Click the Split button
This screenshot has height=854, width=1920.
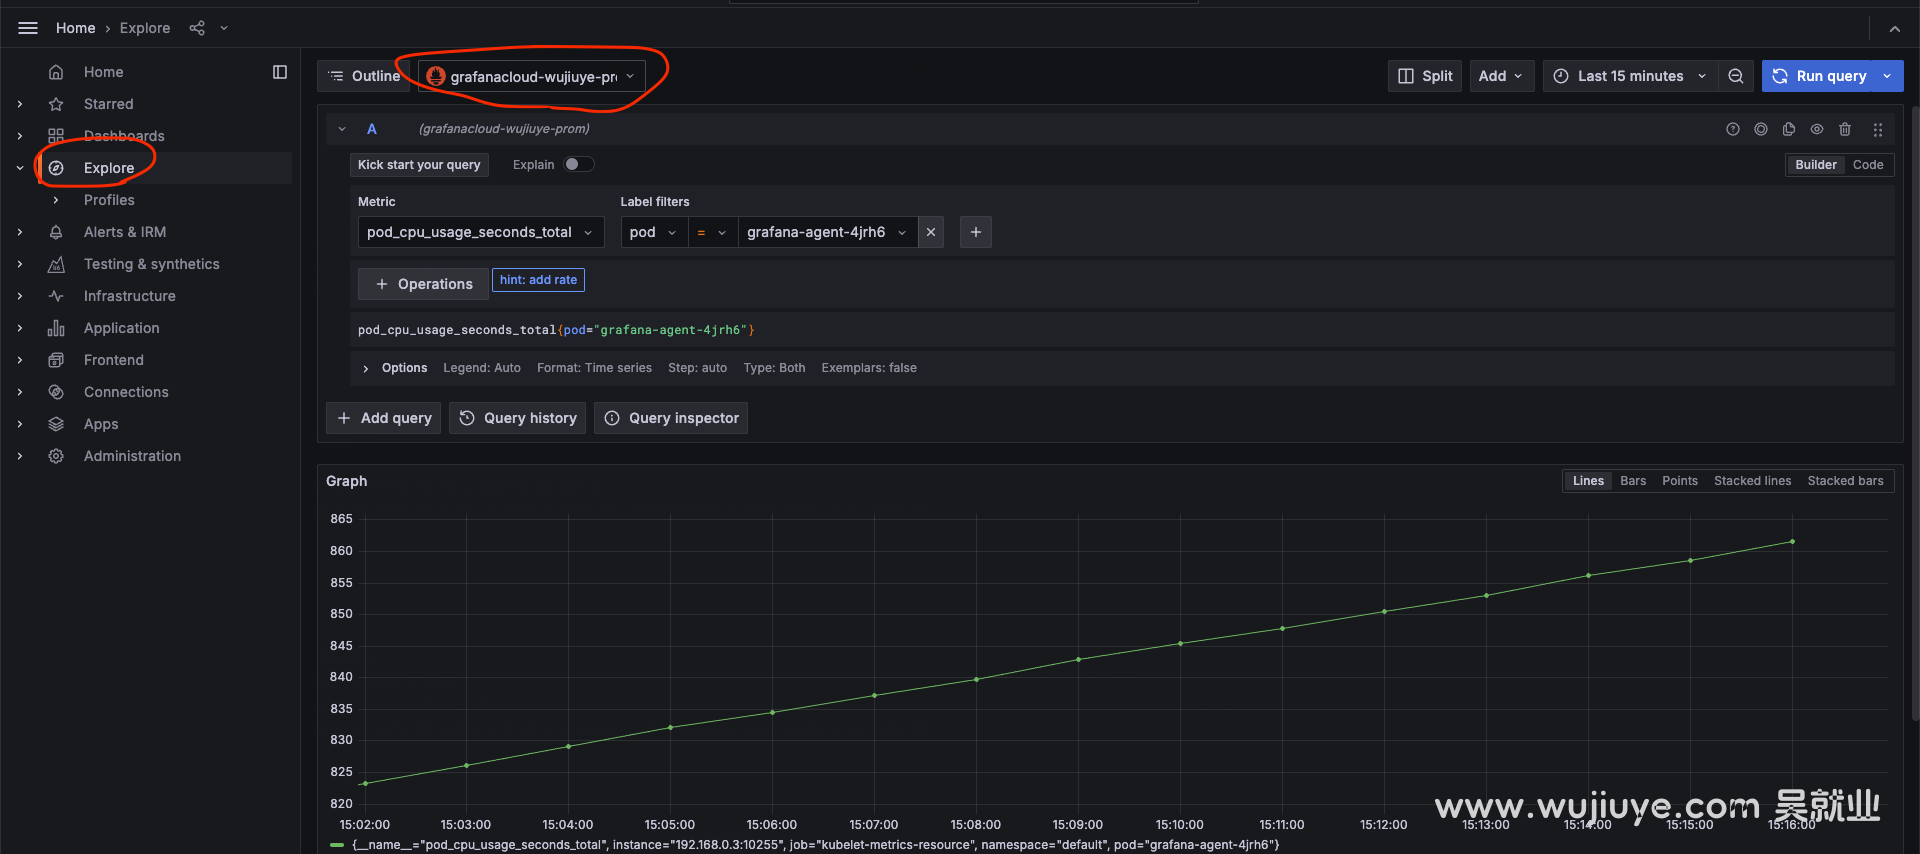pos(1425,76)
